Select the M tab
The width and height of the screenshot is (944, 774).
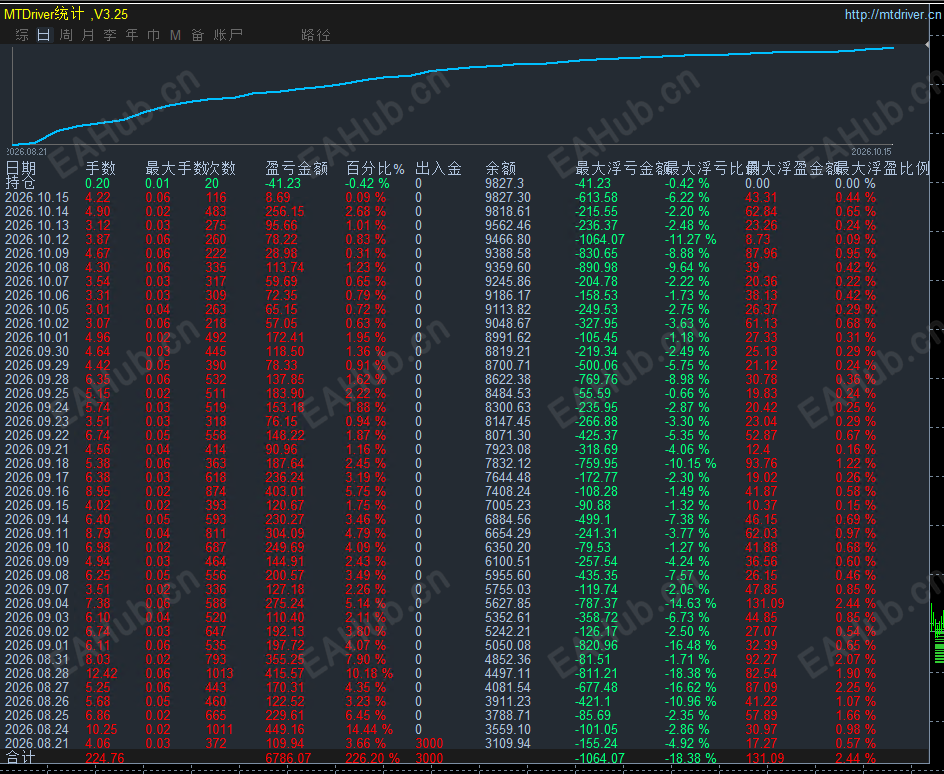pyautogui.click(x=175, y=35)
